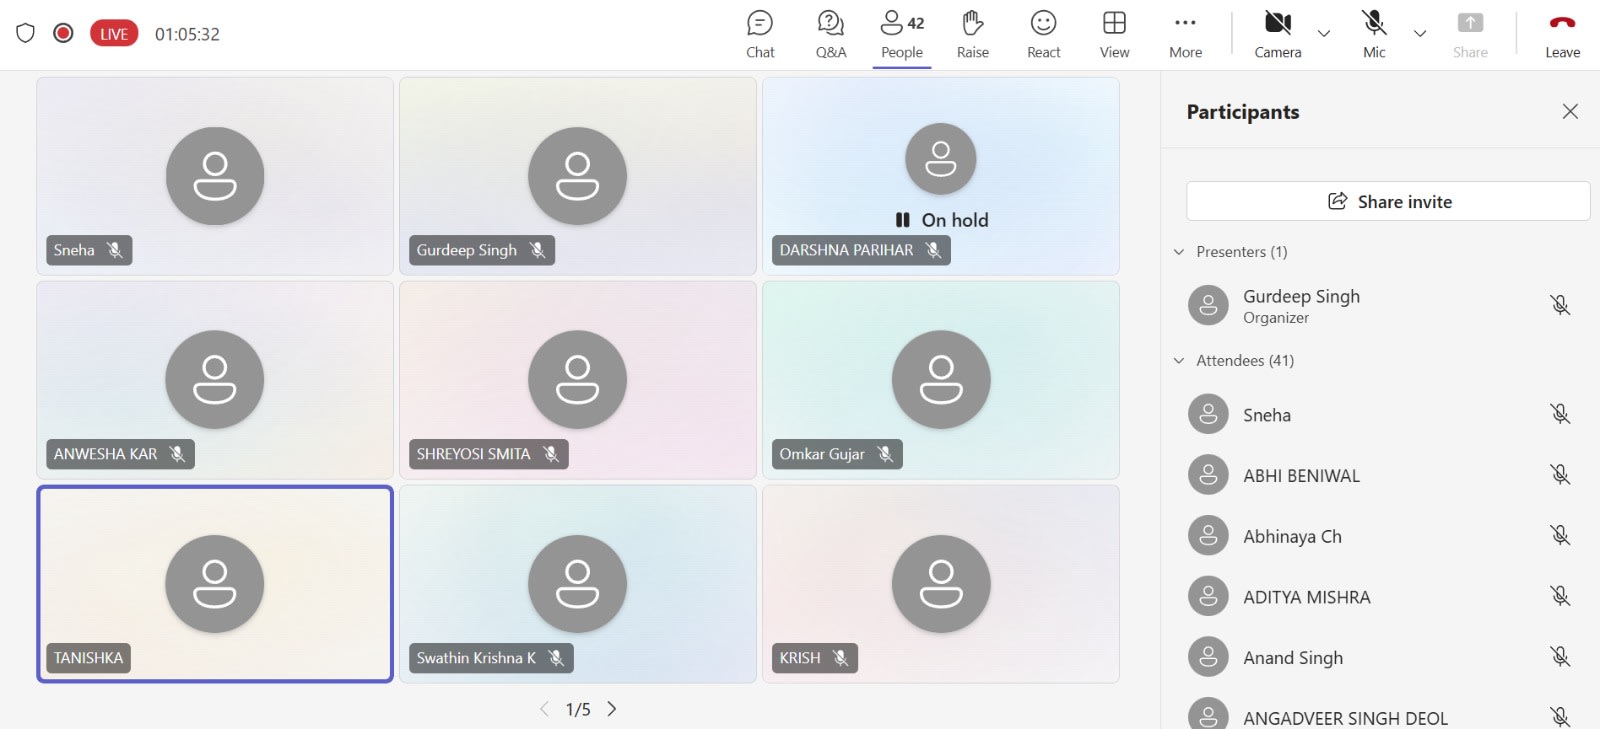Select ANWESHA KAR's video tile
This screenshot has height=729, width=1600.
point(215,380)
